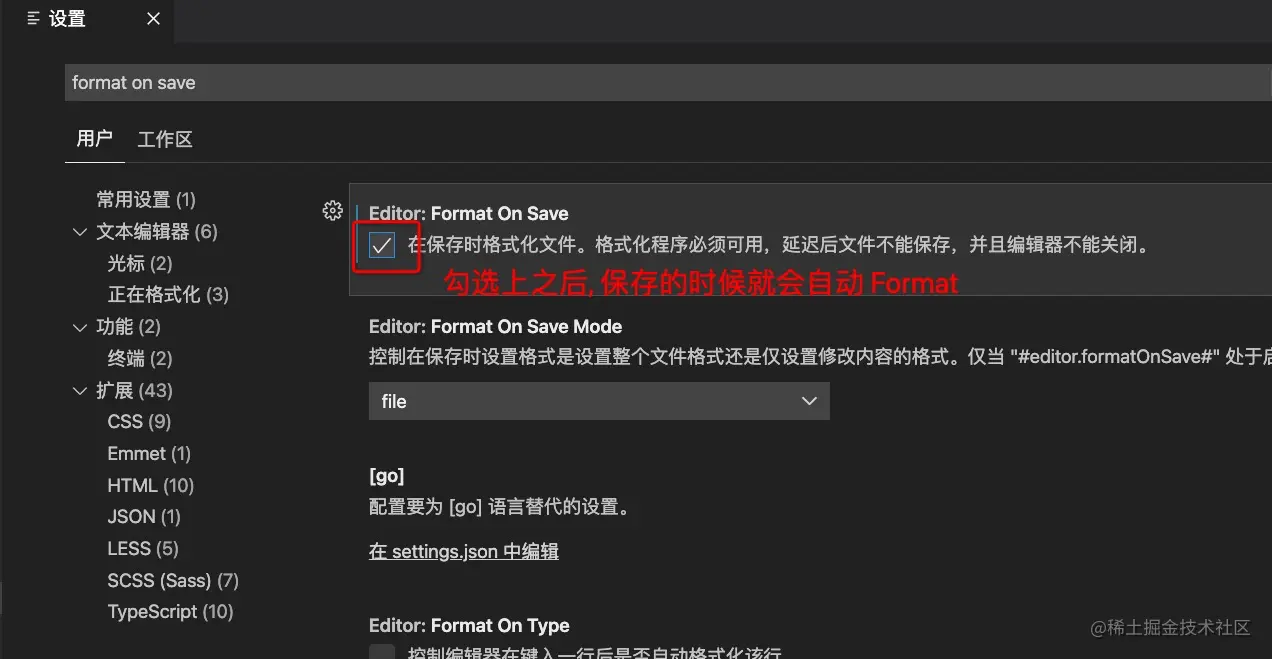Collapse the 功能 tree section

(81, 327)
